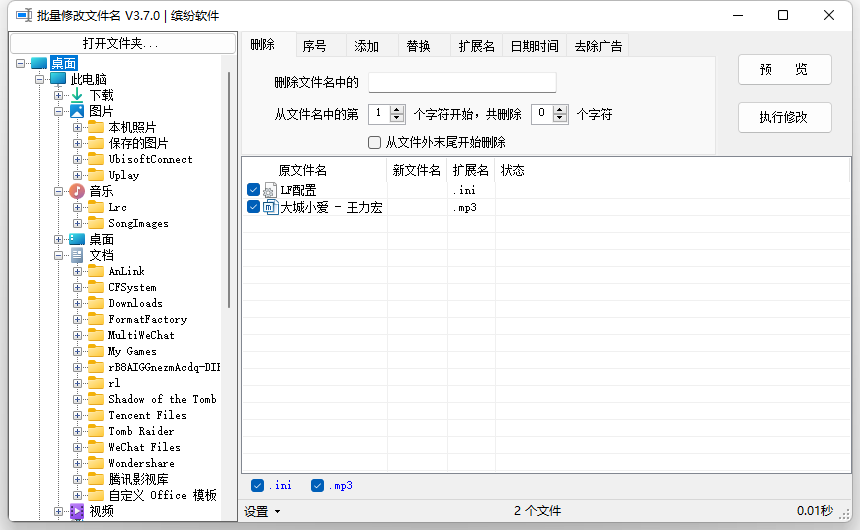Click the This PC (此电脑) computer icon
This screenshot has width=860, height=530.
[x=58, y=79]
